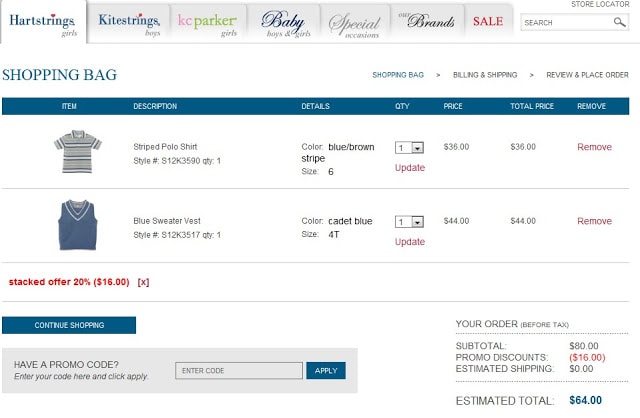This screenshot has width=640, height=418.
Task: Open the Striped Polo Shirt thumbnail
Action: [x=78, y=151]
